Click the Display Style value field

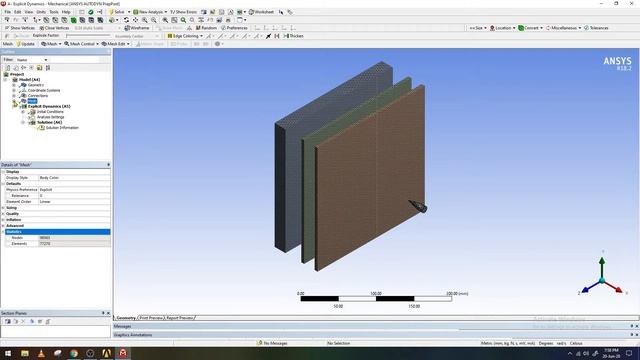pos(74,178)
